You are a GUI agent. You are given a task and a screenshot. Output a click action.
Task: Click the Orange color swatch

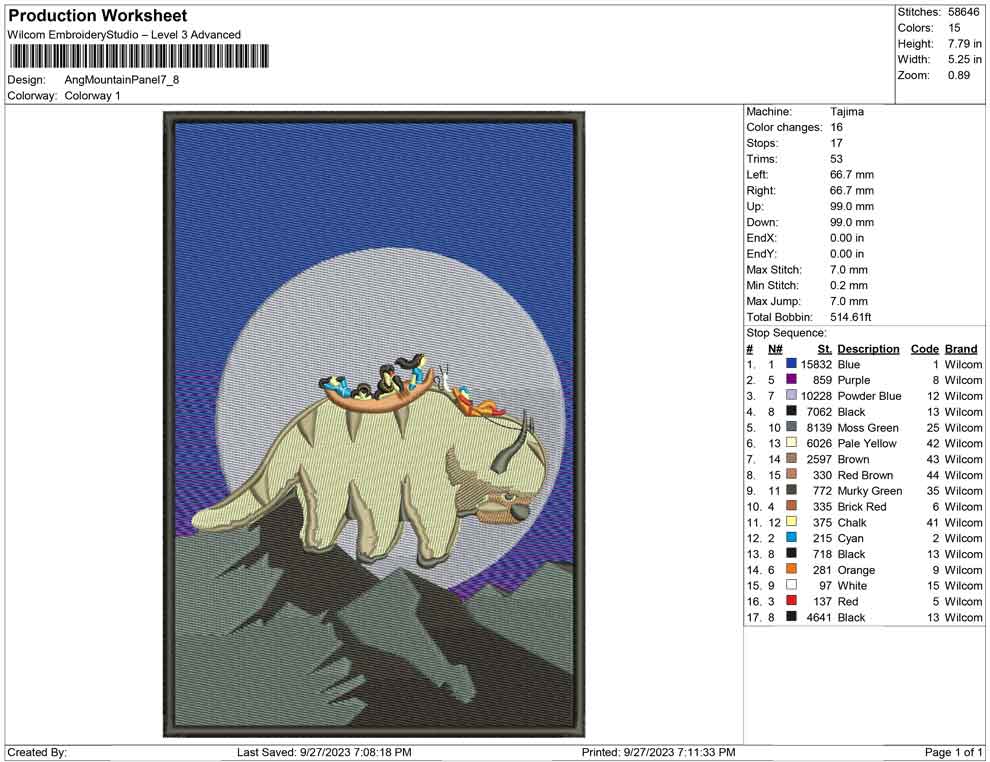[791, 569]
